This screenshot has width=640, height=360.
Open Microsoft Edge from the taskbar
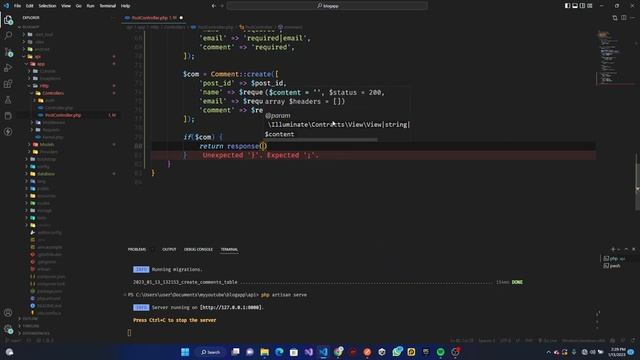tap(279, 352)
